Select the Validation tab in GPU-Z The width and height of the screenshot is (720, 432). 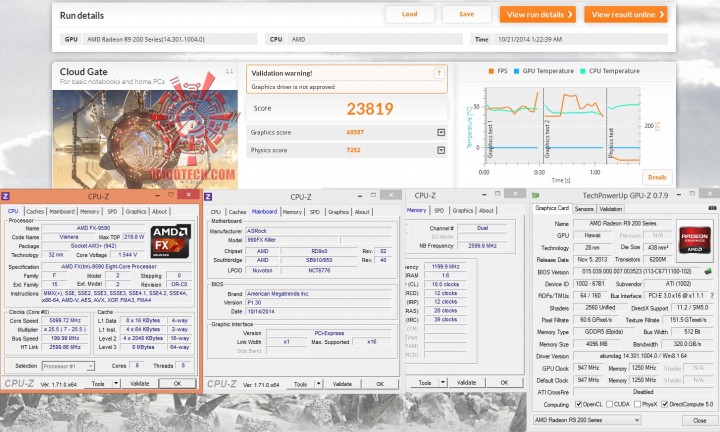pos(611,208)
